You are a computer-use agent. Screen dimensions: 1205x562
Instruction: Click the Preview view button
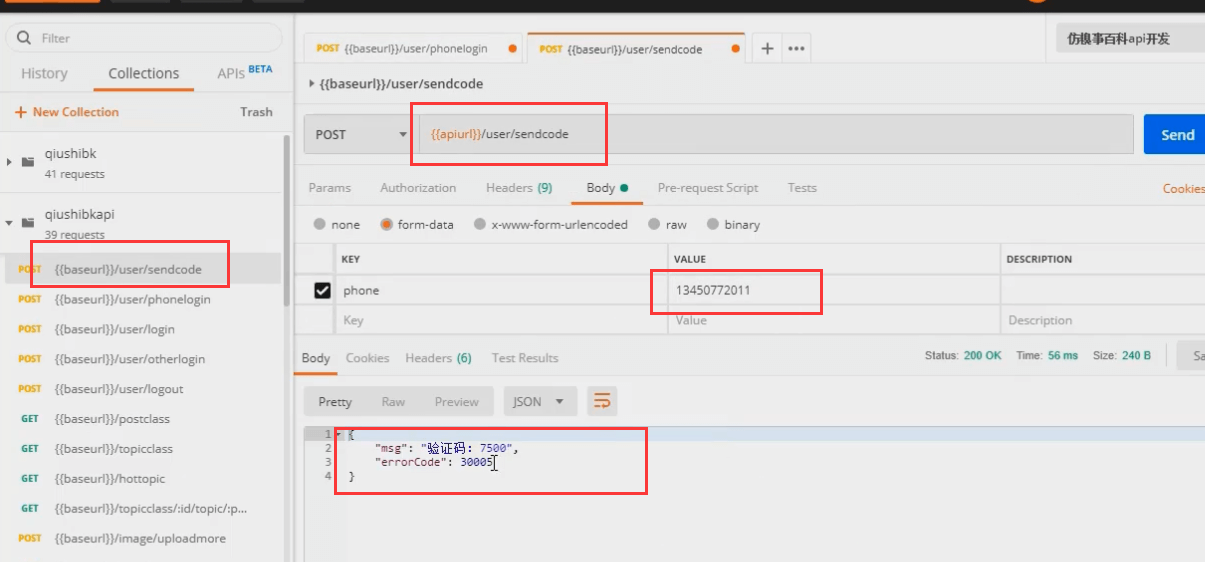456,401
